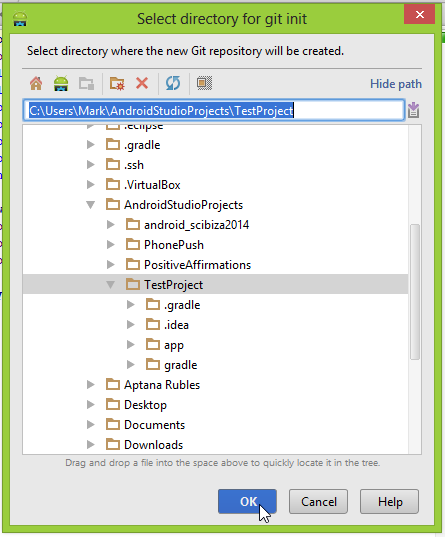Jump to project directory Android icon

point(61,83)
